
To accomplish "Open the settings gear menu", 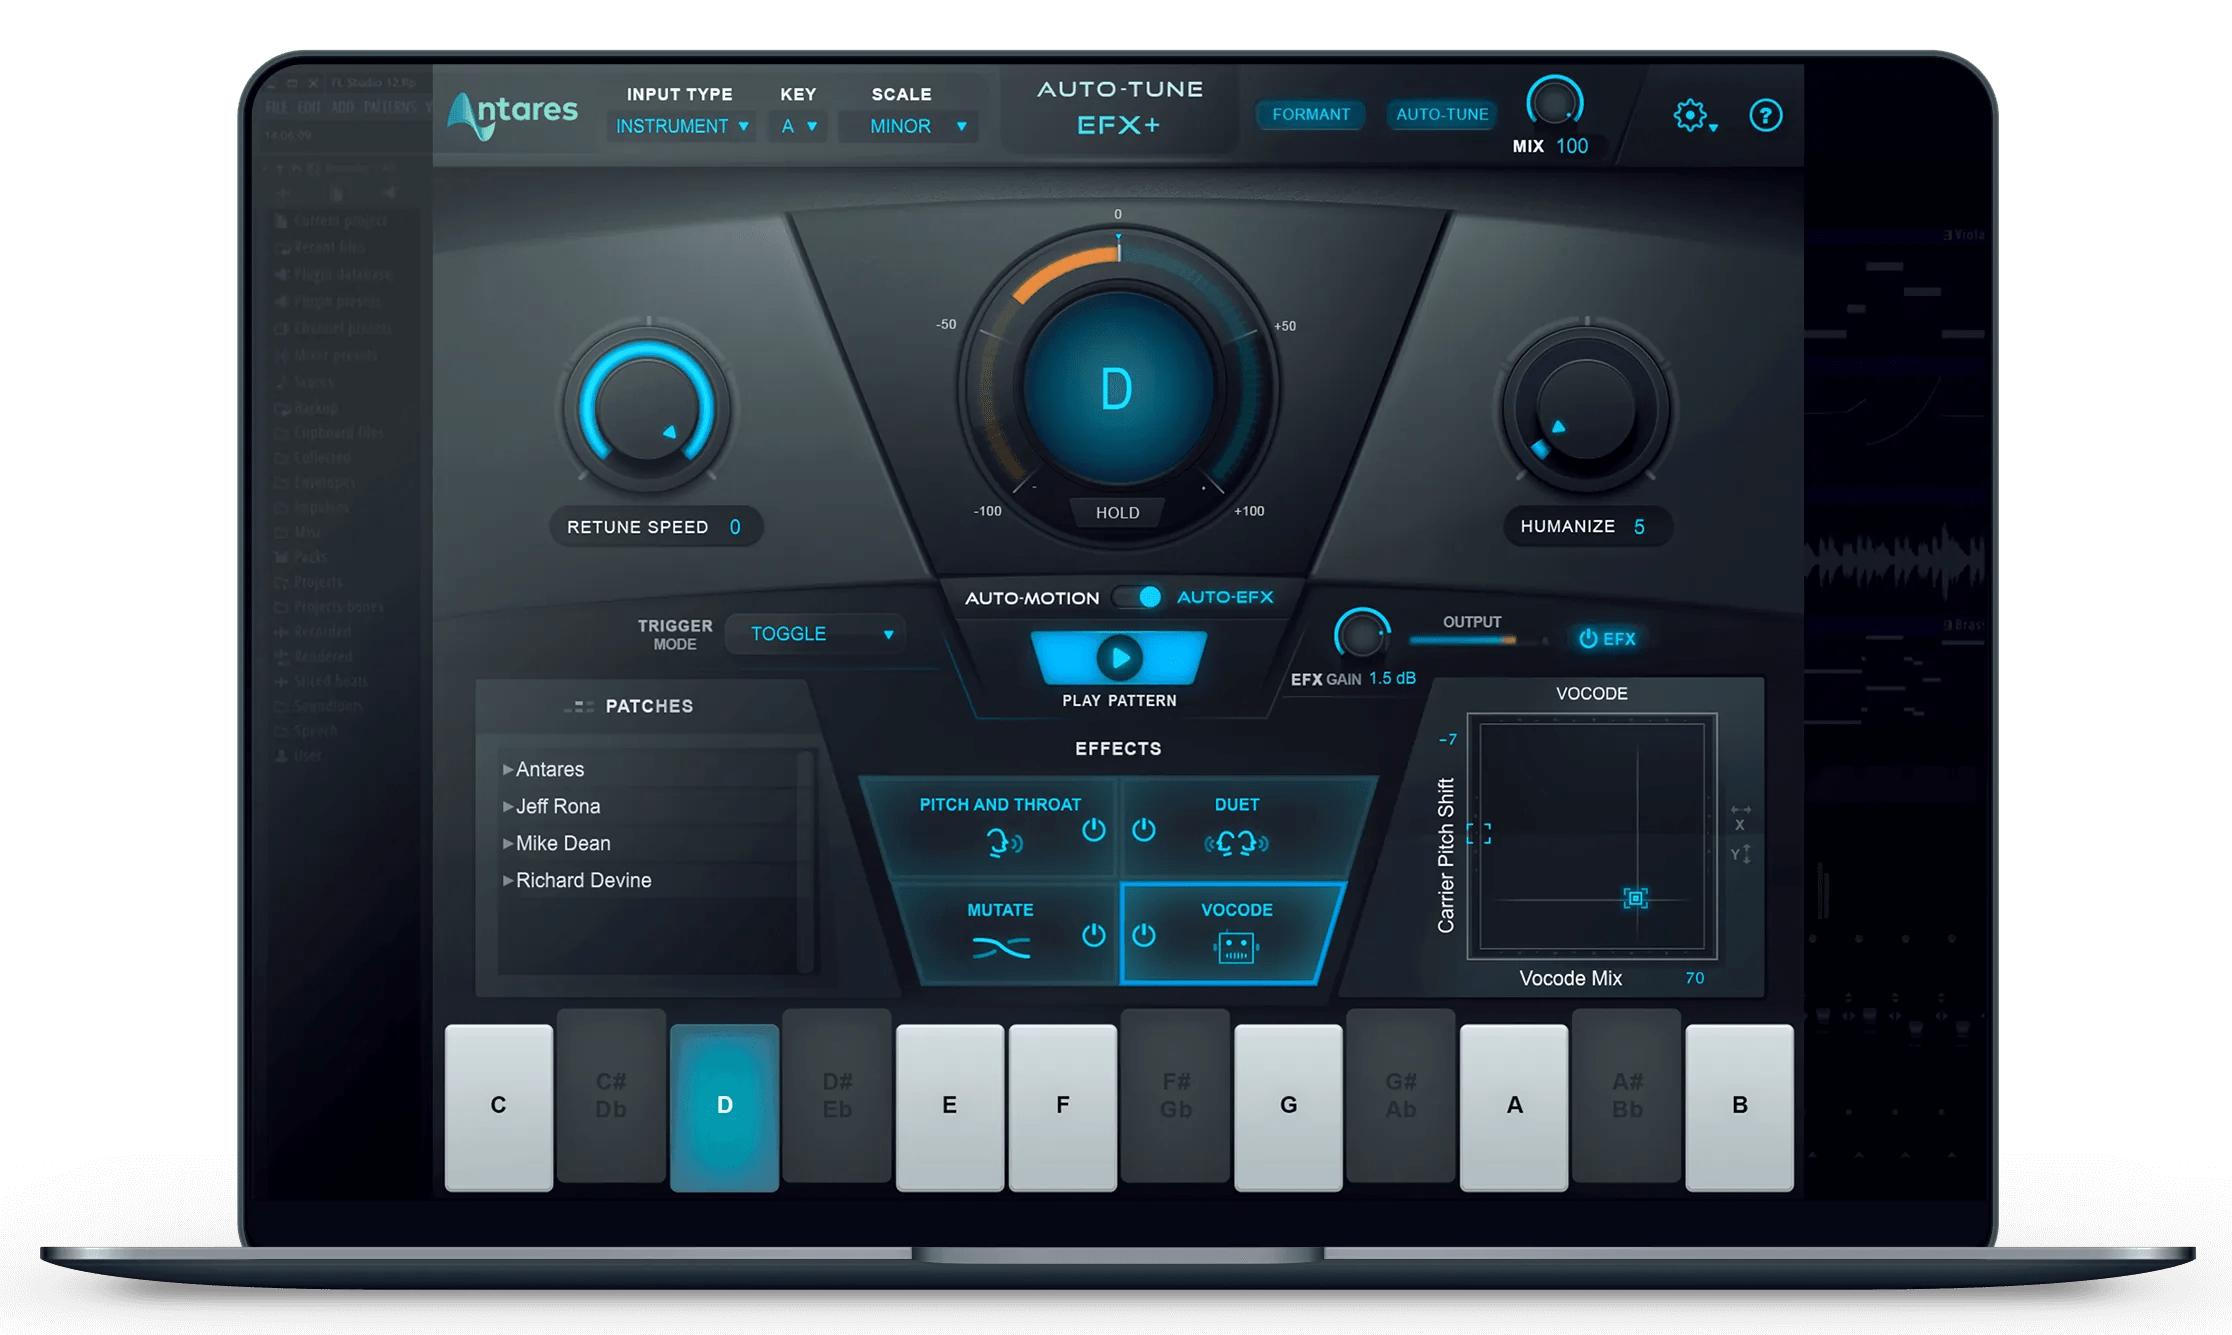I will (1689, 115).
